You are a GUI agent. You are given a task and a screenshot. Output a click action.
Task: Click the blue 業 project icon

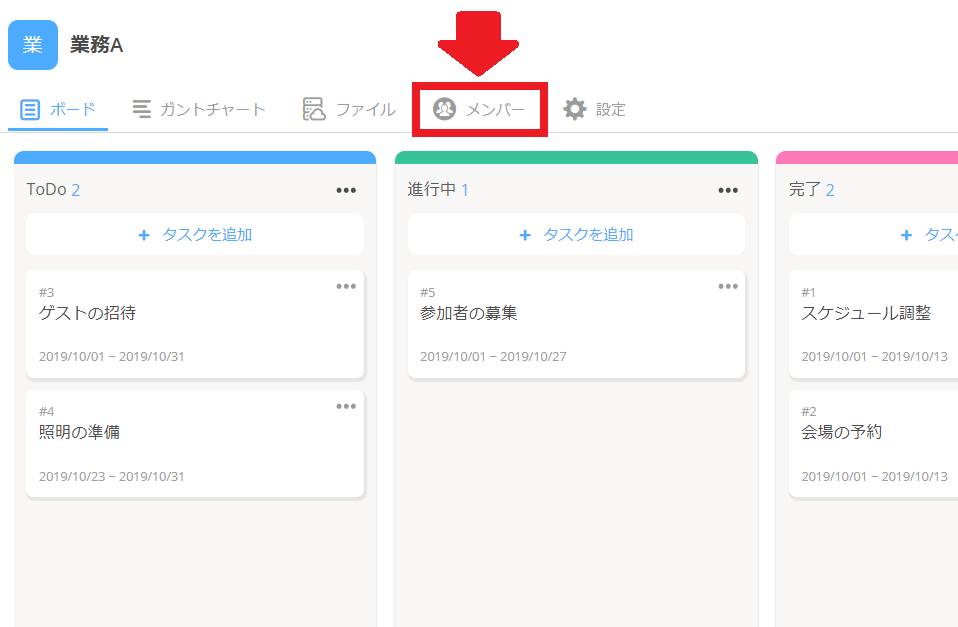pos(32,44)
